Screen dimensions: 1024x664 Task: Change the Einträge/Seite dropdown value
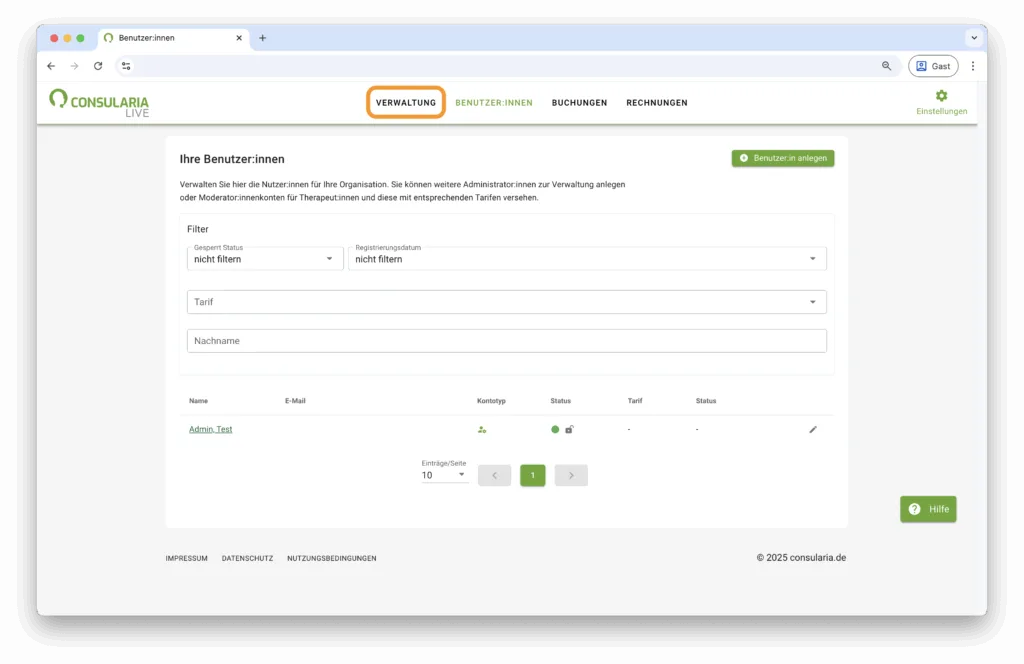click(x=444, y=475)
